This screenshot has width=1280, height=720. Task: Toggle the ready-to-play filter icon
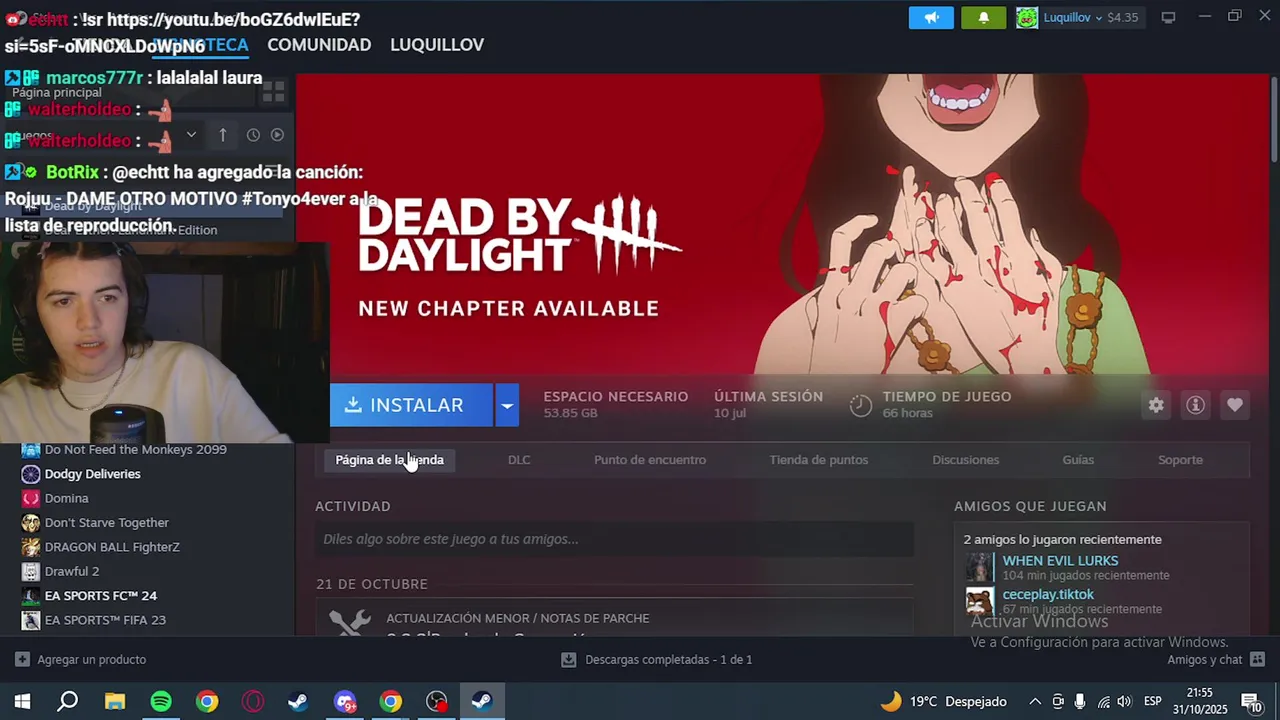coord(277,135)
